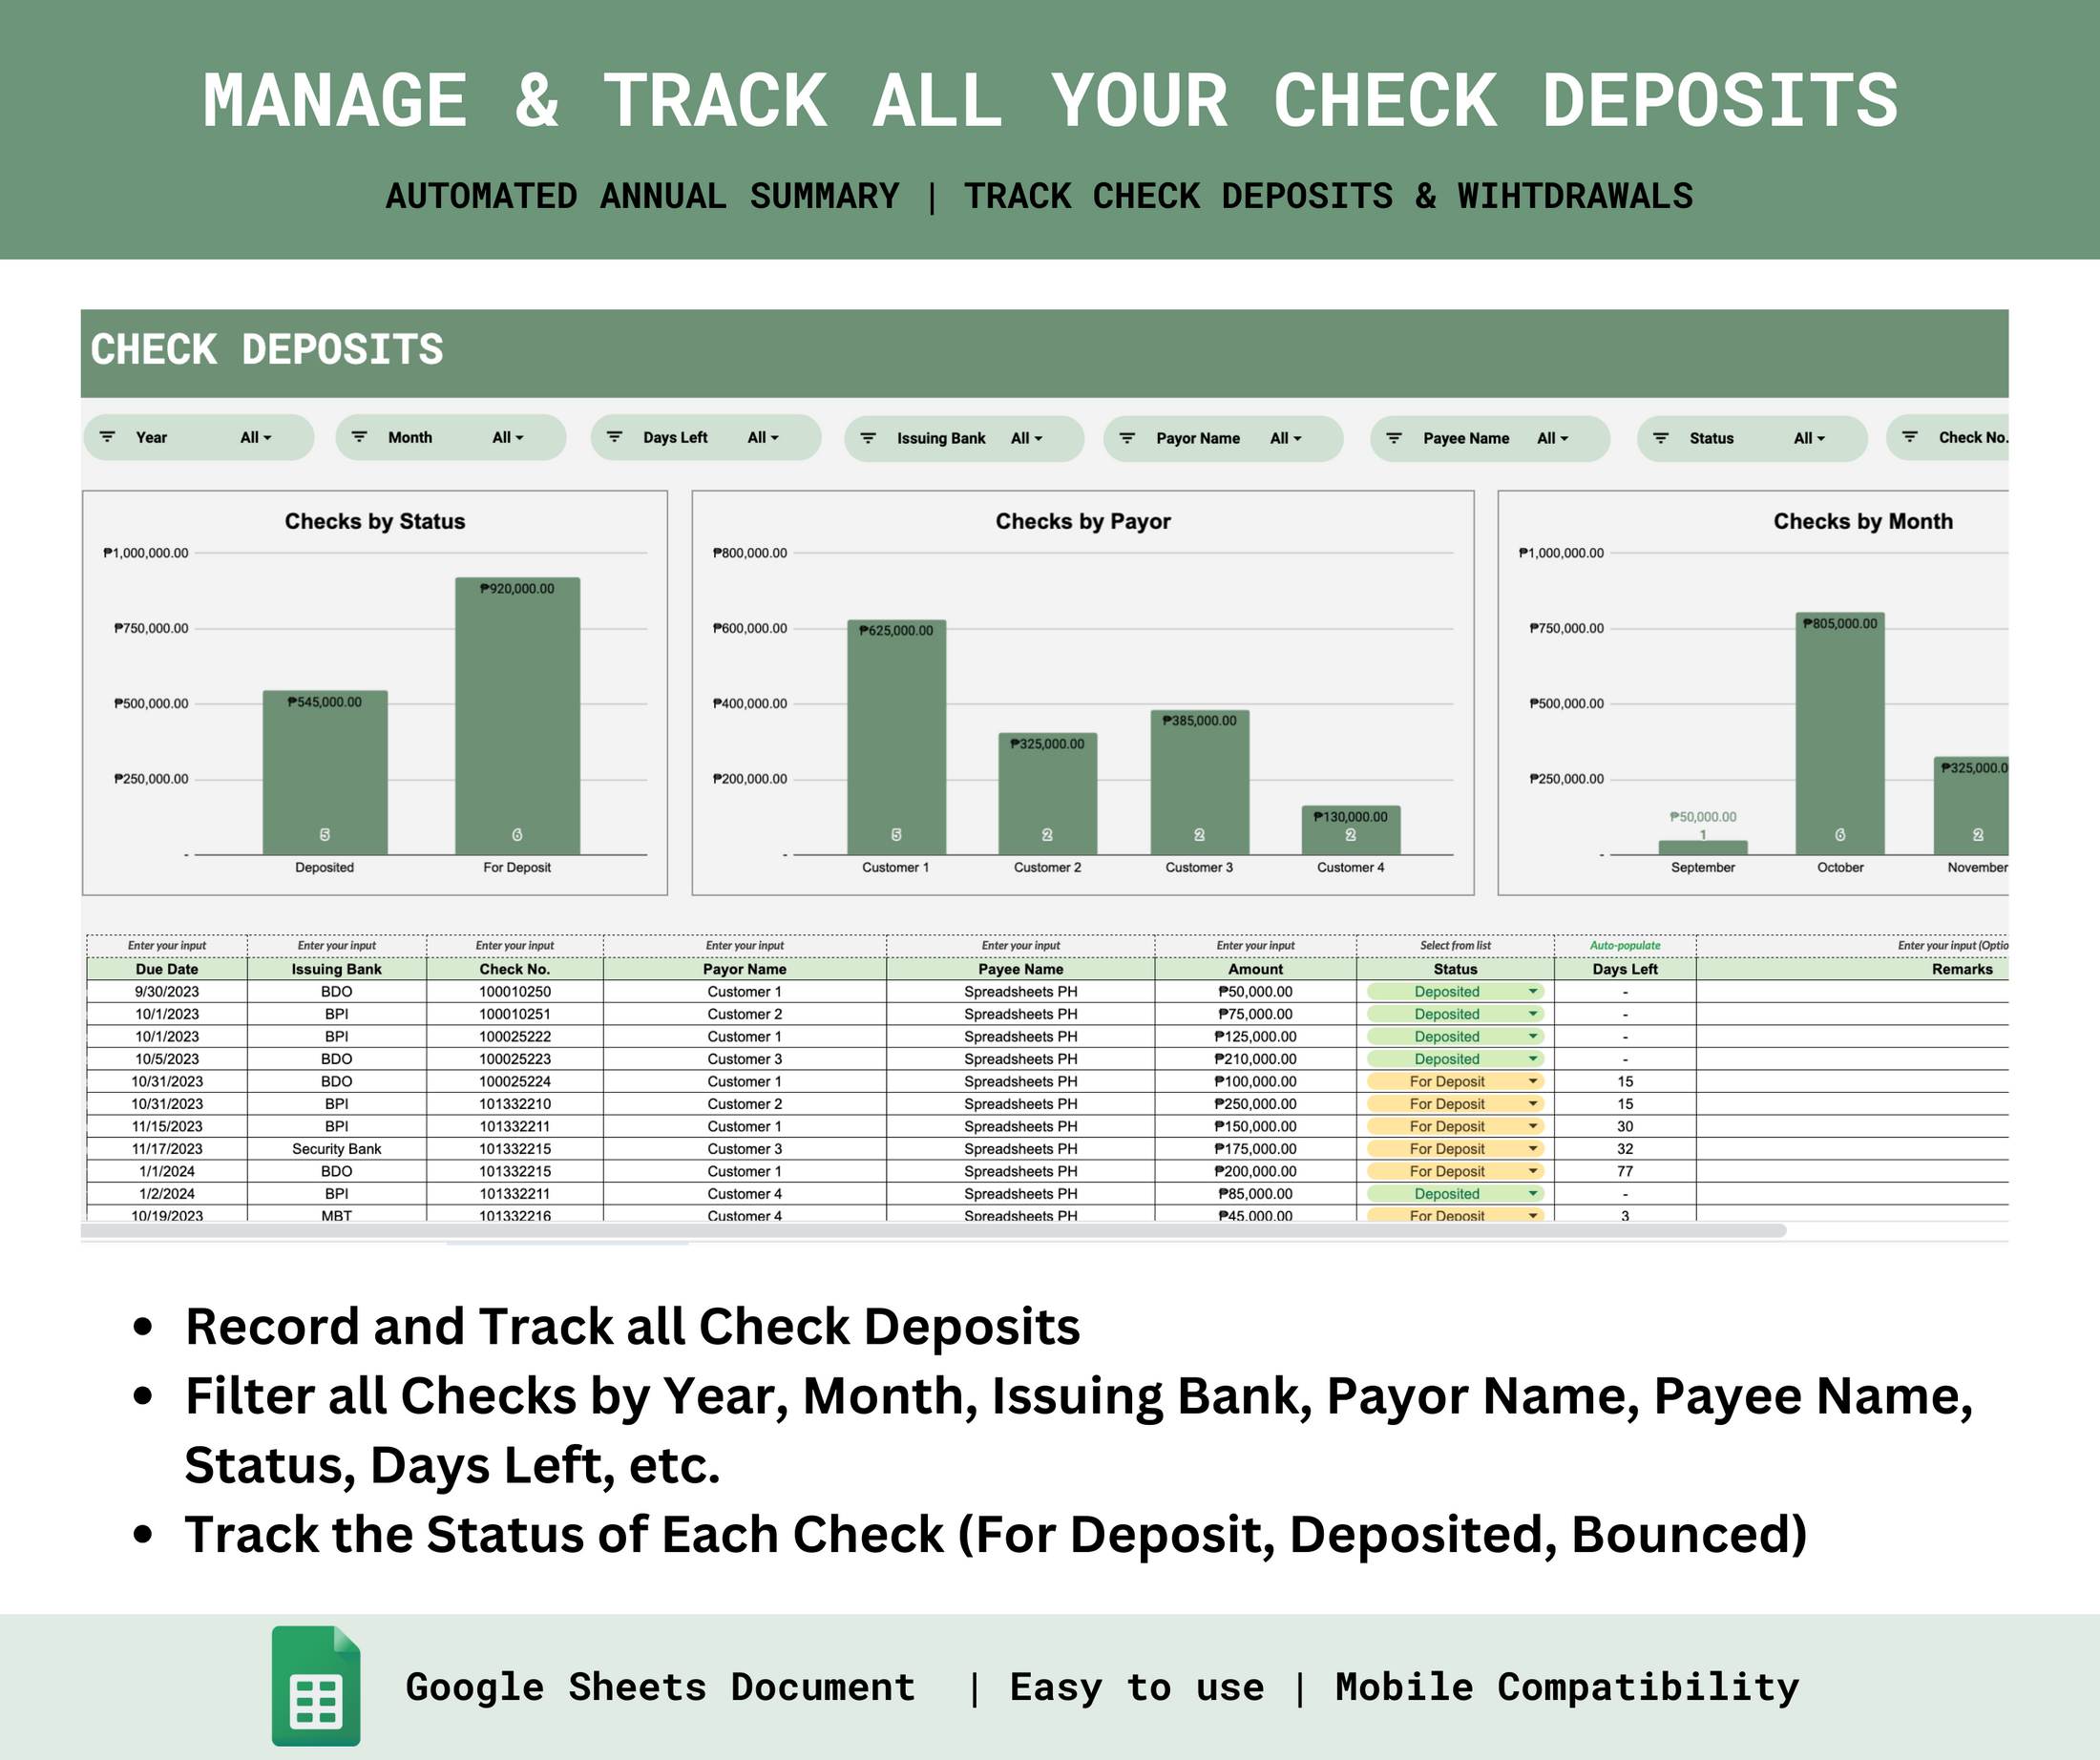Viewport: 2100px width, 1760px height.
Task: Click the Days Left filter funnel icon
Action: tap(616, 437)
